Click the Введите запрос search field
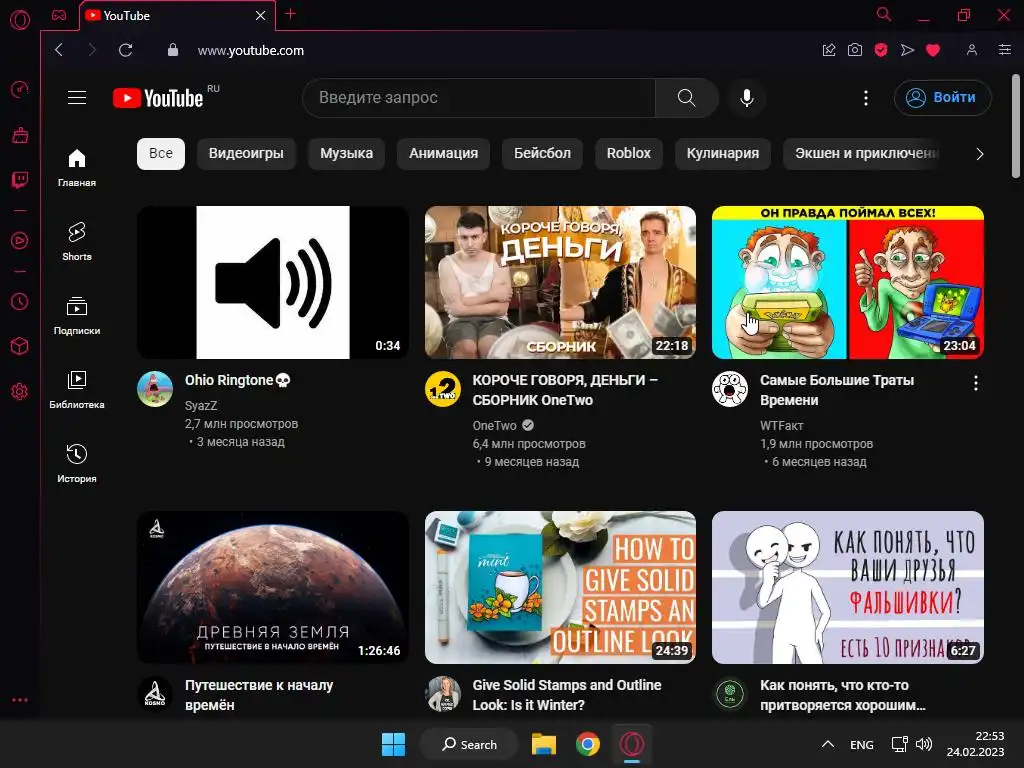 (479, 98)
